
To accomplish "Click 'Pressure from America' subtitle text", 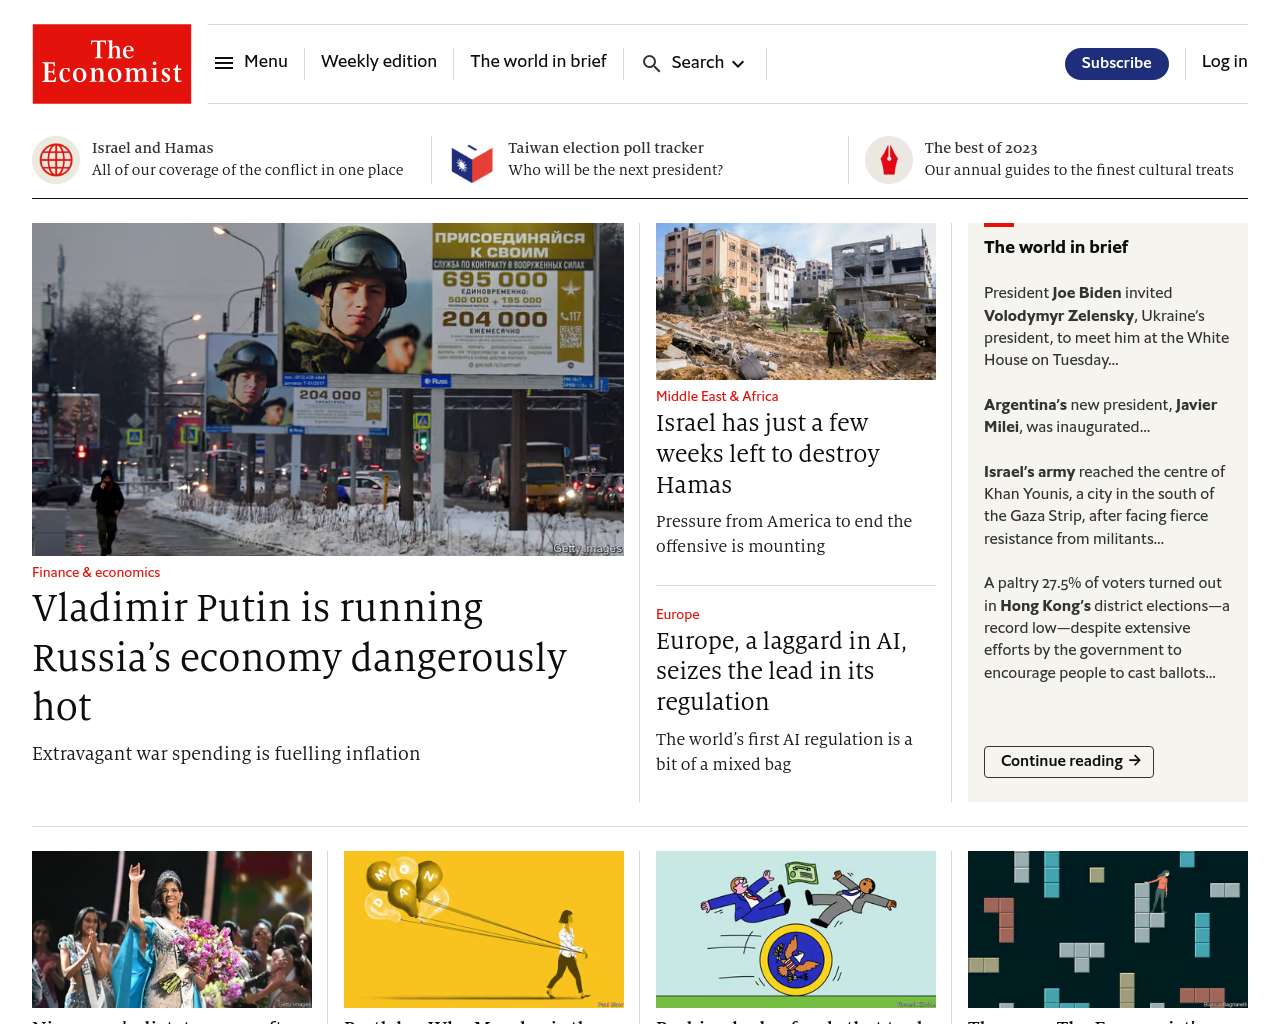I will tap(784, 534).
